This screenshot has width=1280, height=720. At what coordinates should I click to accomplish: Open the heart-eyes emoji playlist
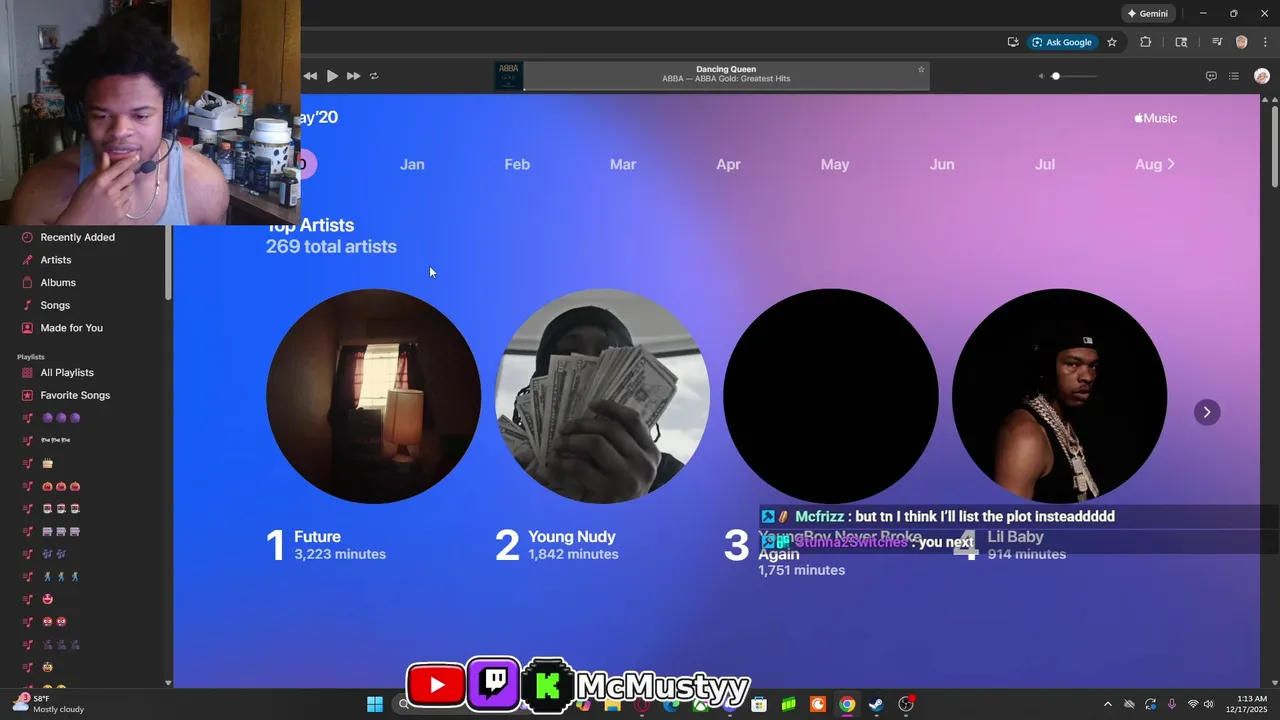pos(47,599)
